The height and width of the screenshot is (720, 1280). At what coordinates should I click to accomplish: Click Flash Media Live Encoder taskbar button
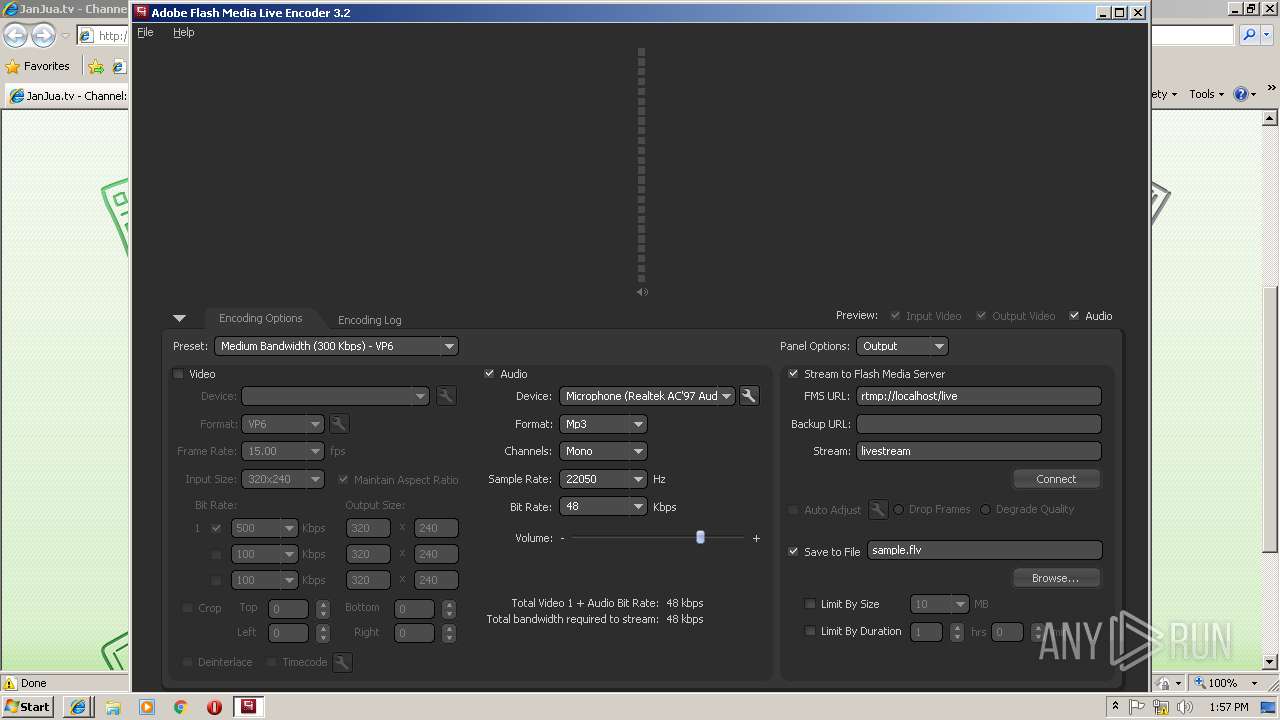[x=247, y=707]
